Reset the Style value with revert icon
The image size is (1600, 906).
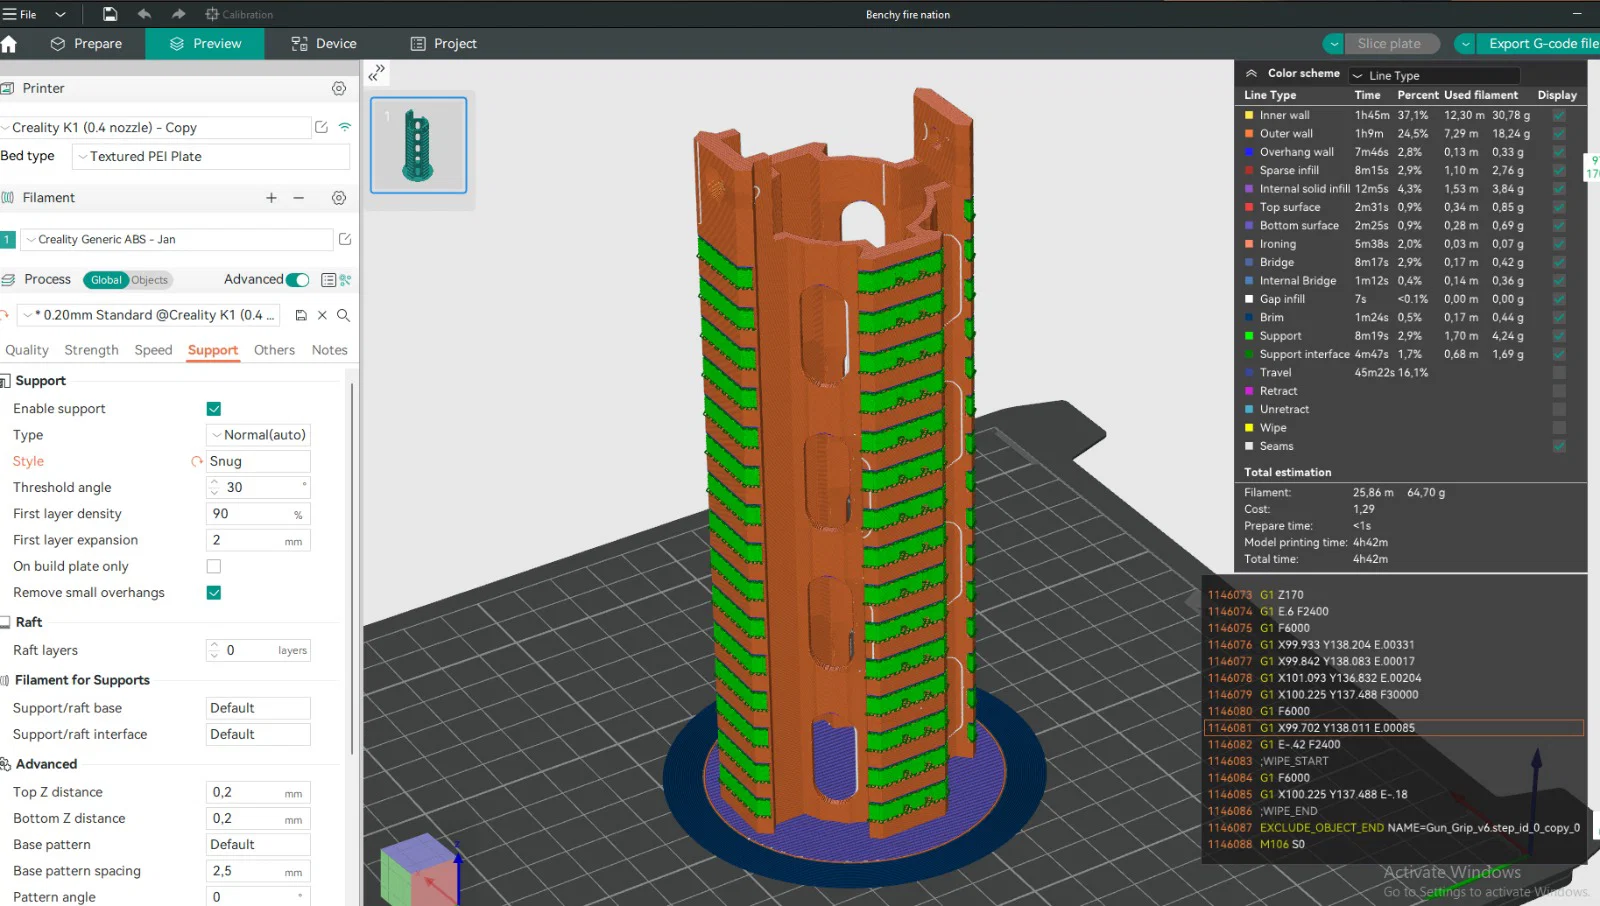click(x=197, y=461)
